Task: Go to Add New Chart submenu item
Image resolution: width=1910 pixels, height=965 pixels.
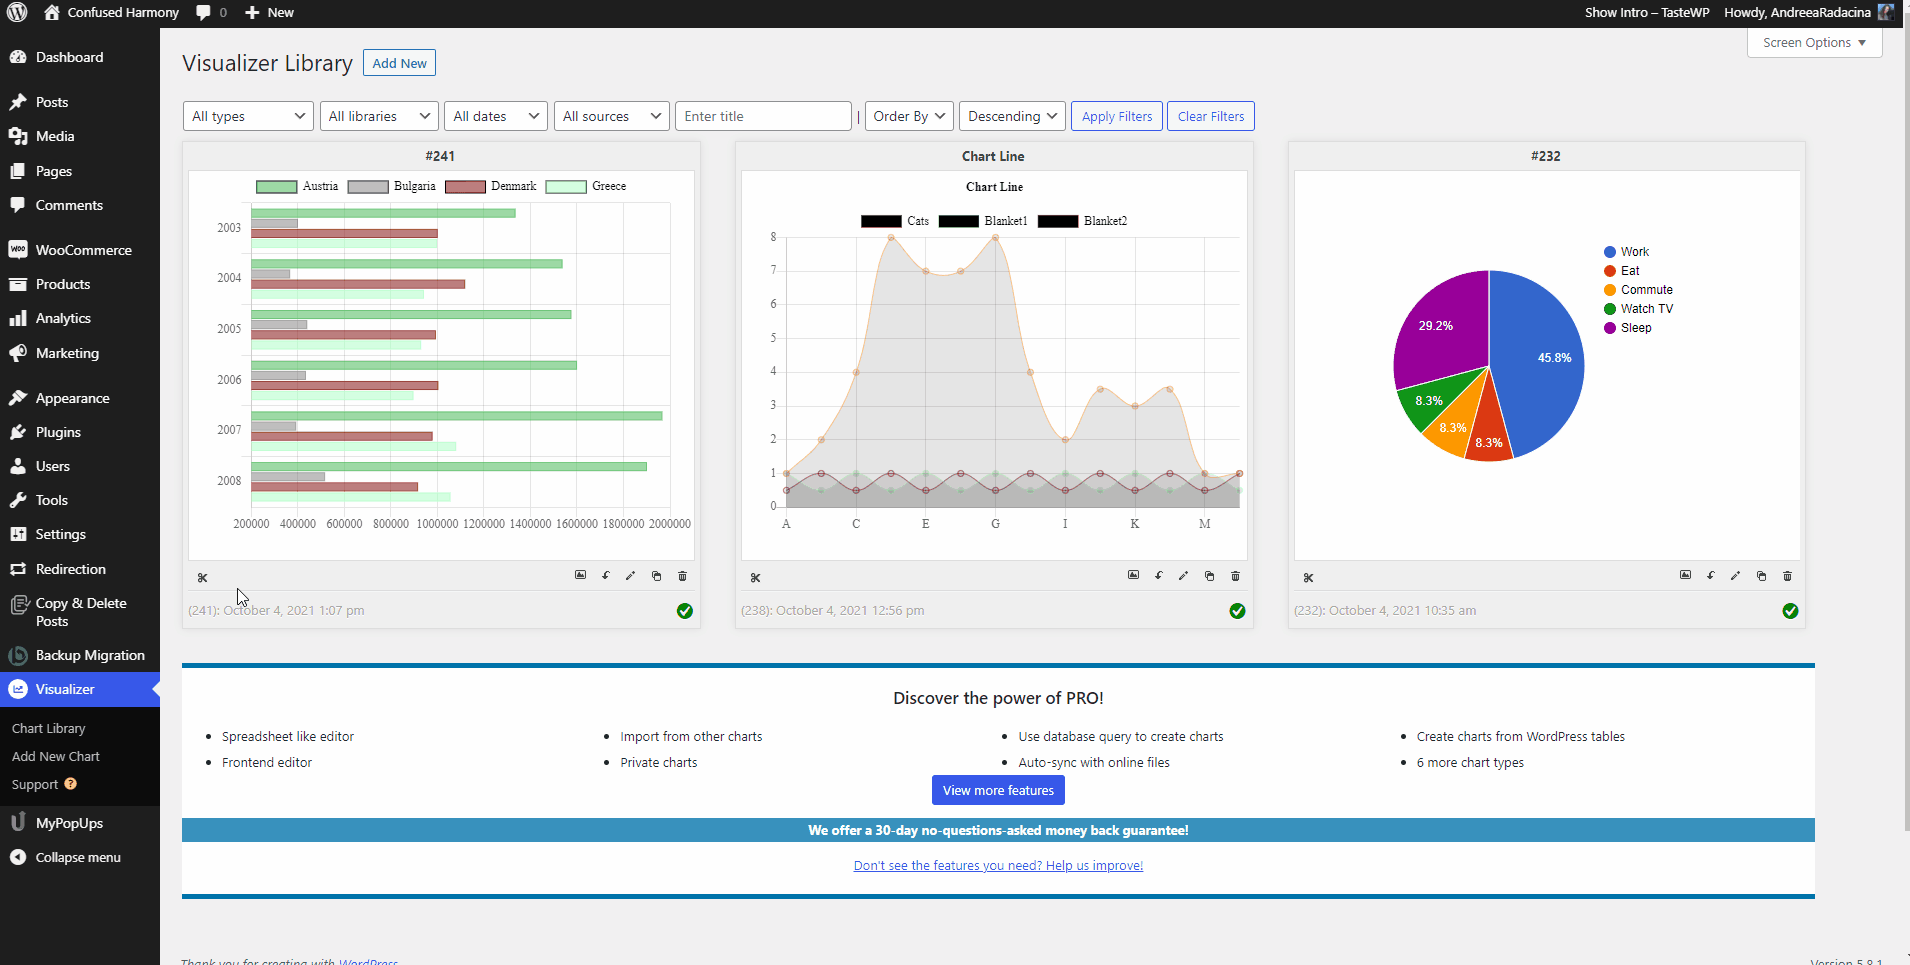Action: click(x=56, y=757)
